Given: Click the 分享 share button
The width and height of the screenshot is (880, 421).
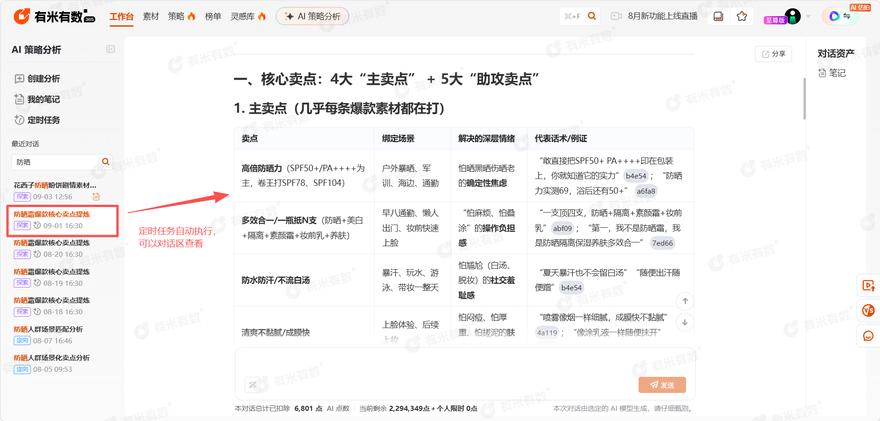Looking at the screenshot, I should [773, 54].
